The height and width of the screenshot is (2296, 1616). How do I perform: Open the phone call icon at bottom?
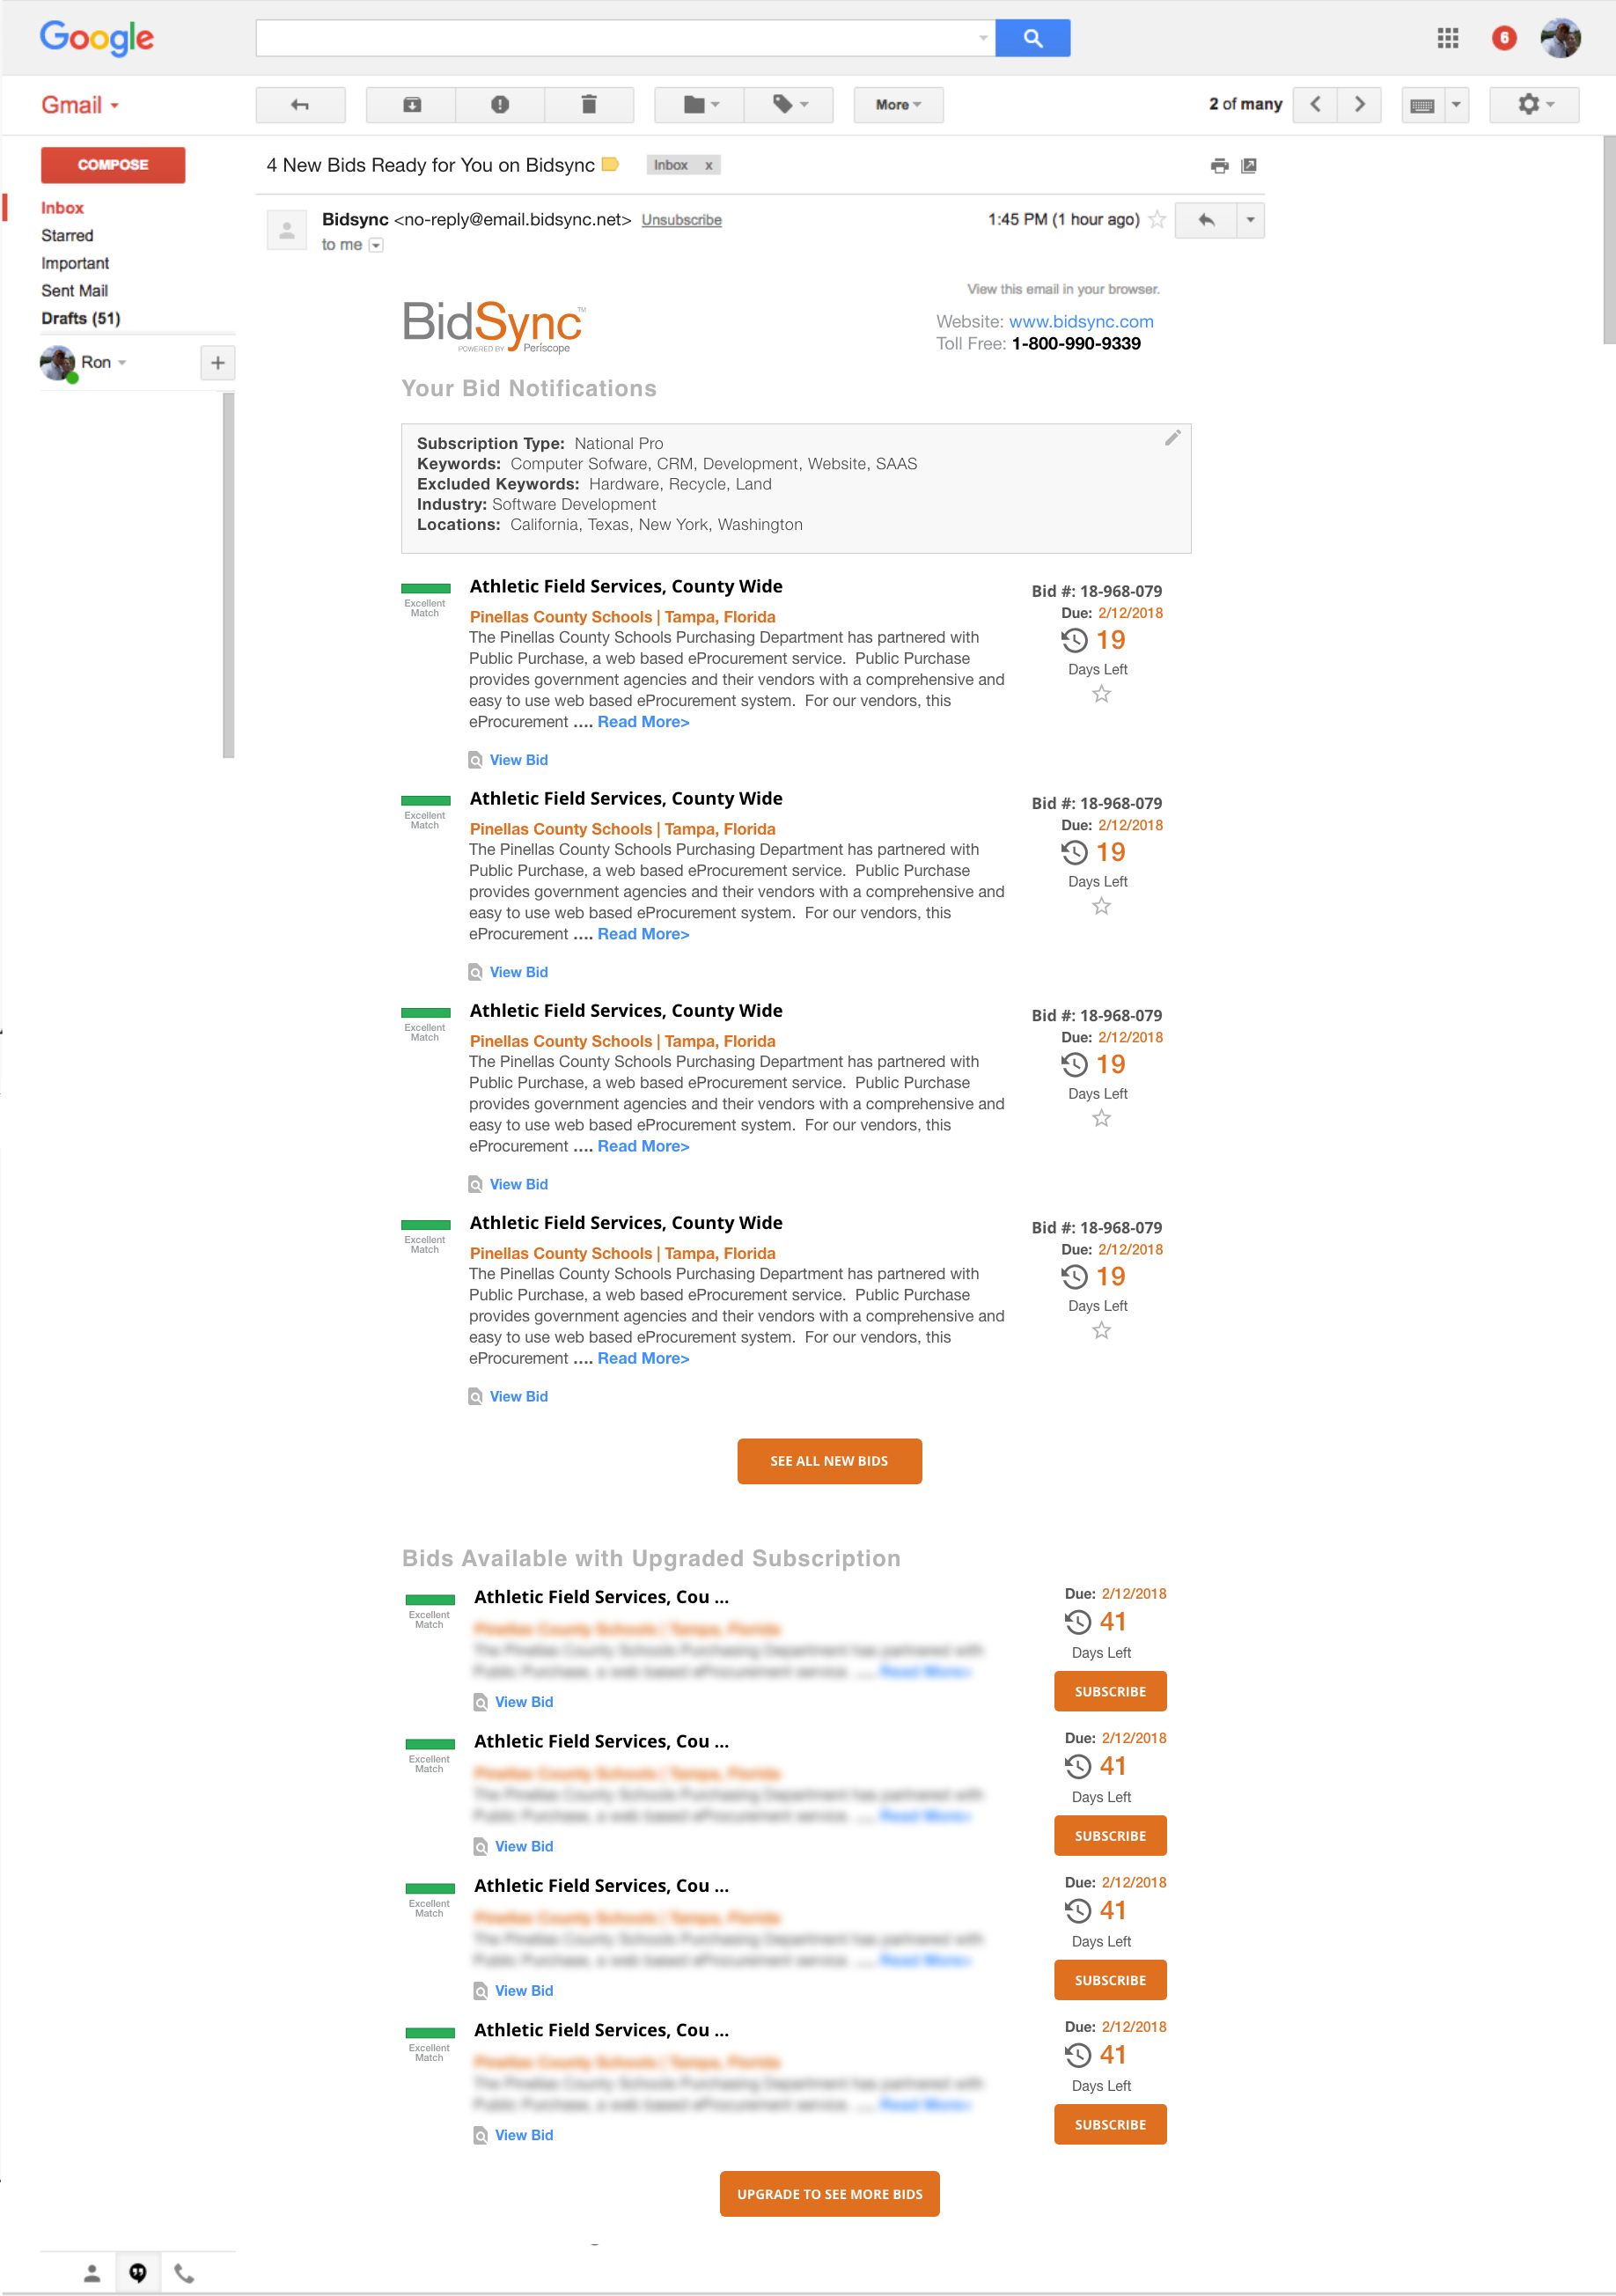coord(184,2273)
